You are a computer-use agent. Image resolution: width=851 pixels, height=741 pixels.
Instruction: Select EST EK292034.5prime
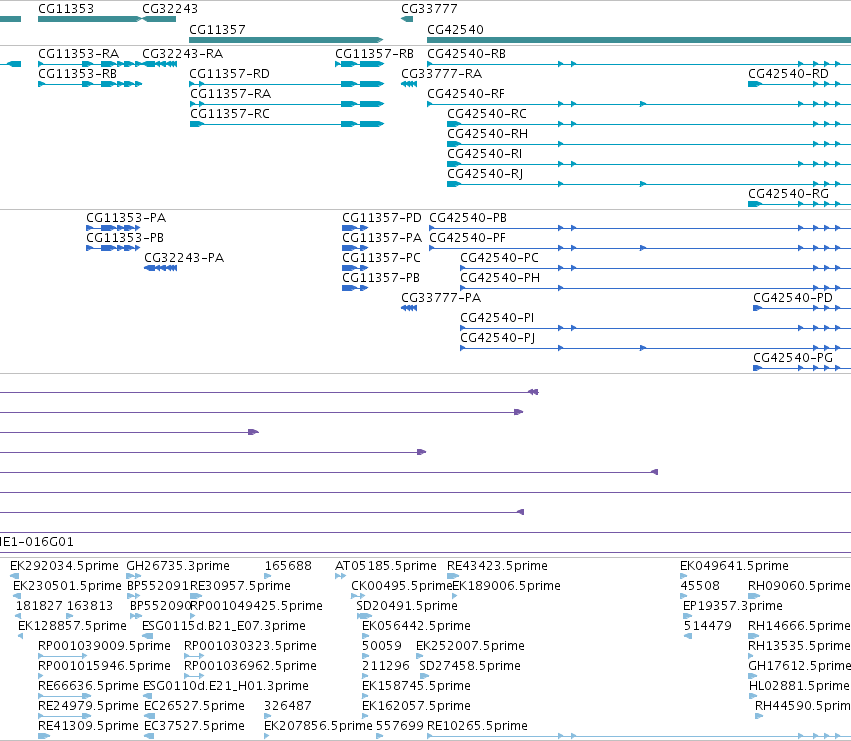(64, 566)
